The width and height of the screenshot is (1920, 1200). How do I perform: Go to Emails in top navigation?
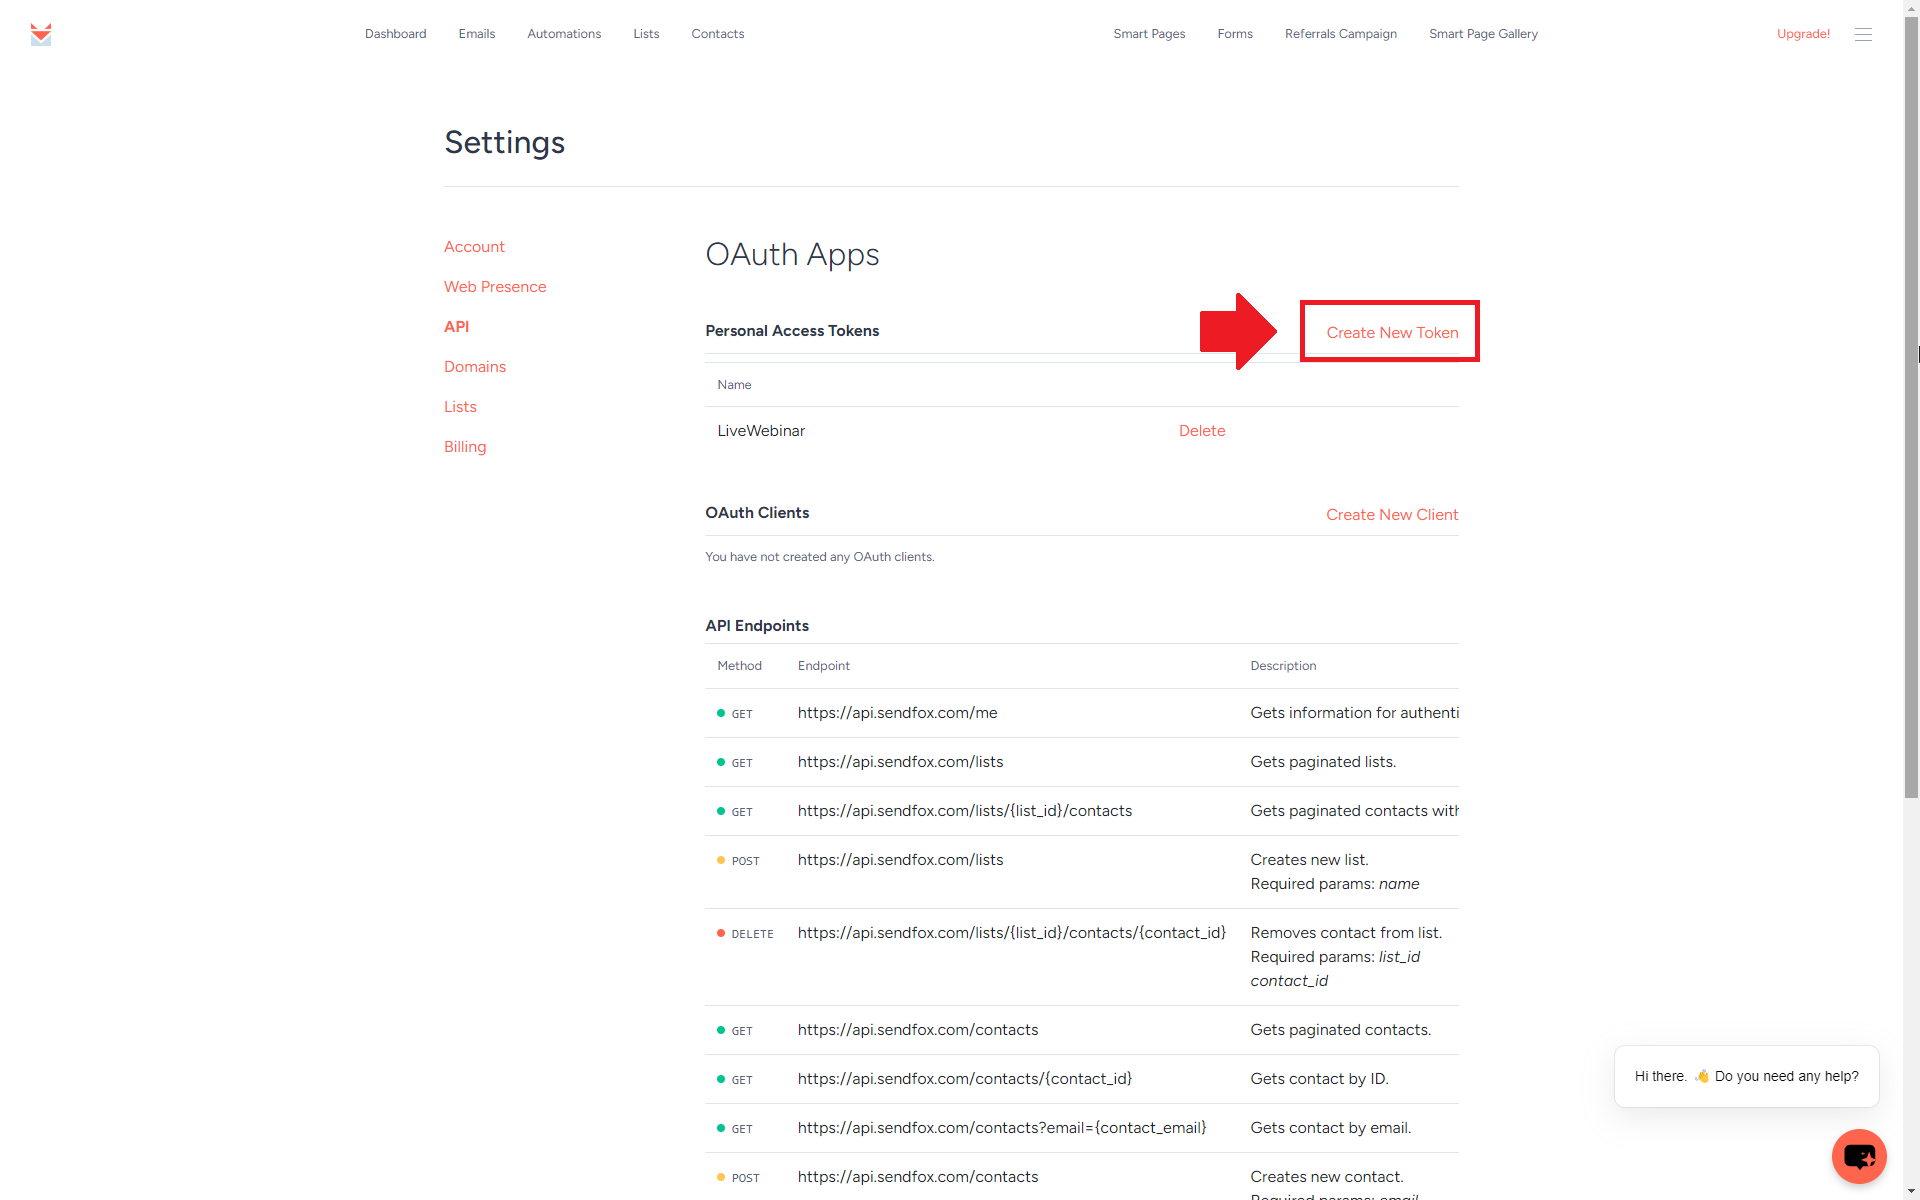tap(477, 34)
